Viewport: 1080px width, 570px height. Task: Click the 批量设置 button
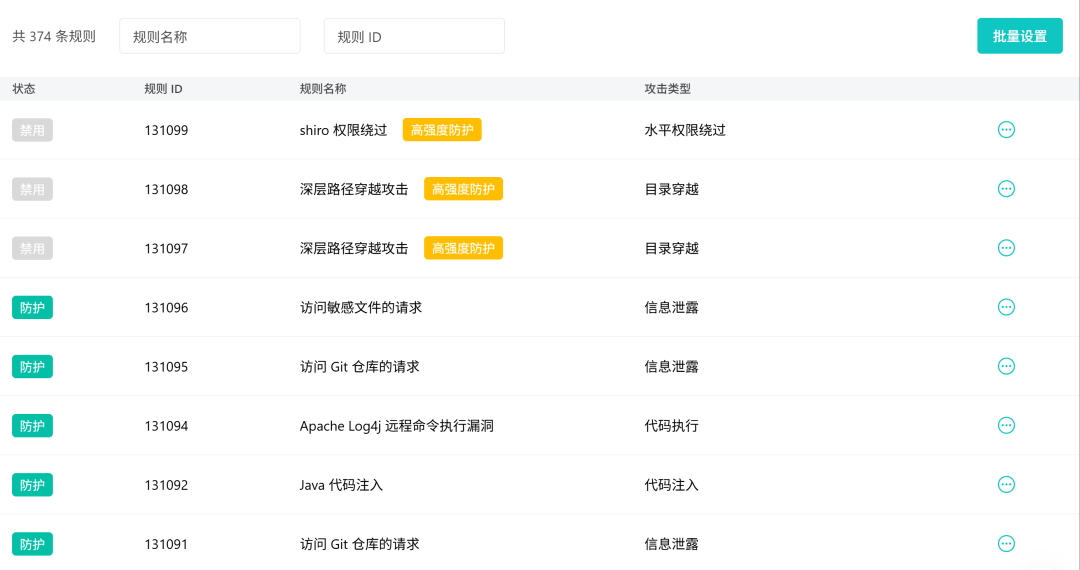coord(1019,36)
